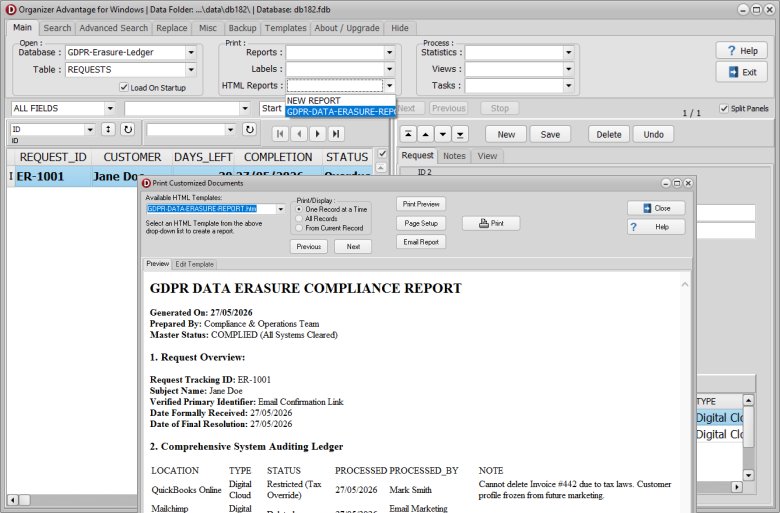Expand the Table REQUESTS dropdown
The width and height of the screenshot is (780, 513).
coord(191,70)
